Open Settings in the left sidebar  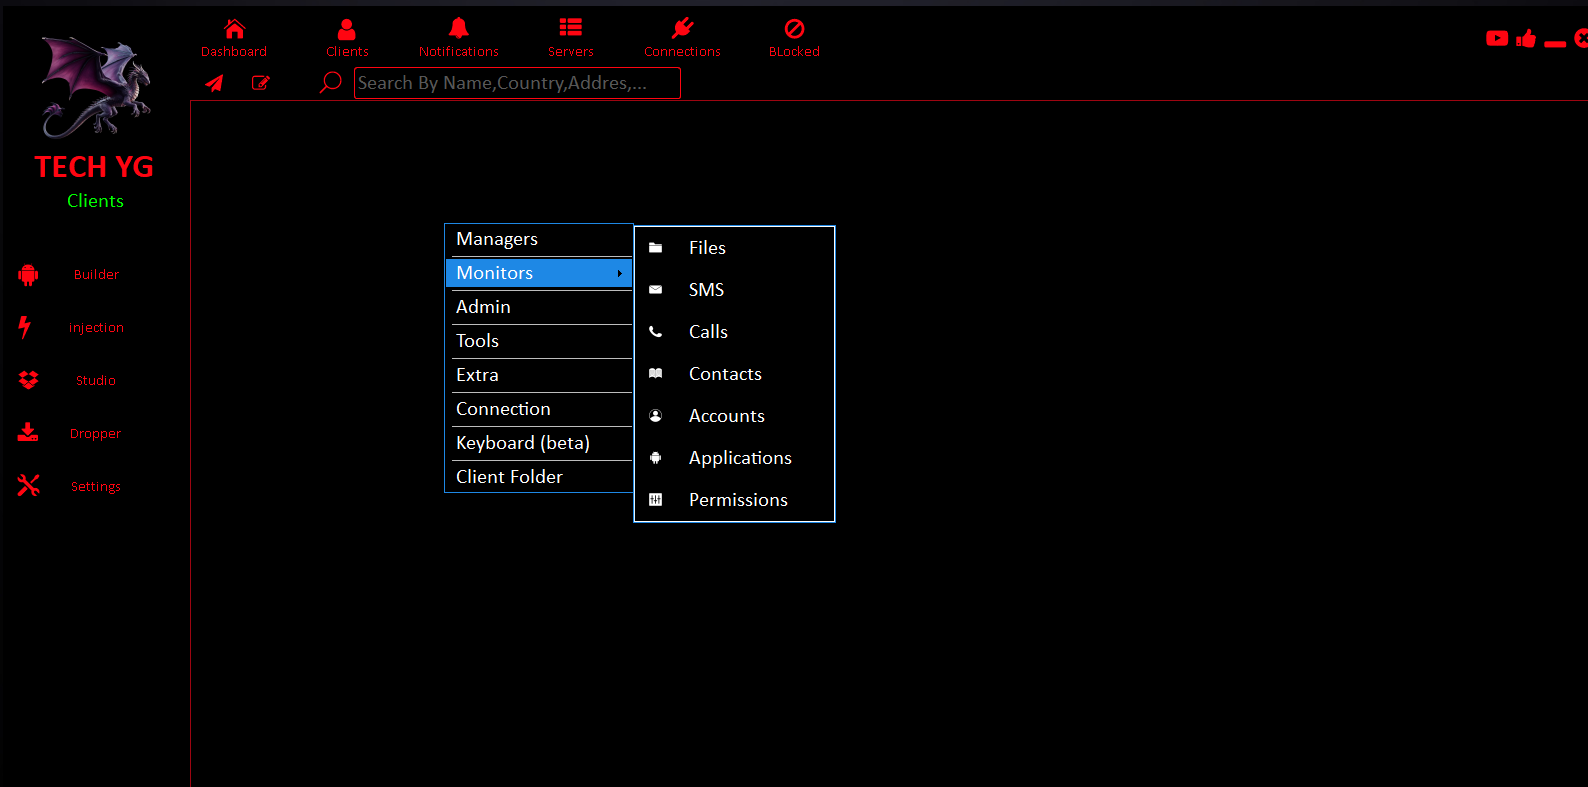click(x=96, y=487)
